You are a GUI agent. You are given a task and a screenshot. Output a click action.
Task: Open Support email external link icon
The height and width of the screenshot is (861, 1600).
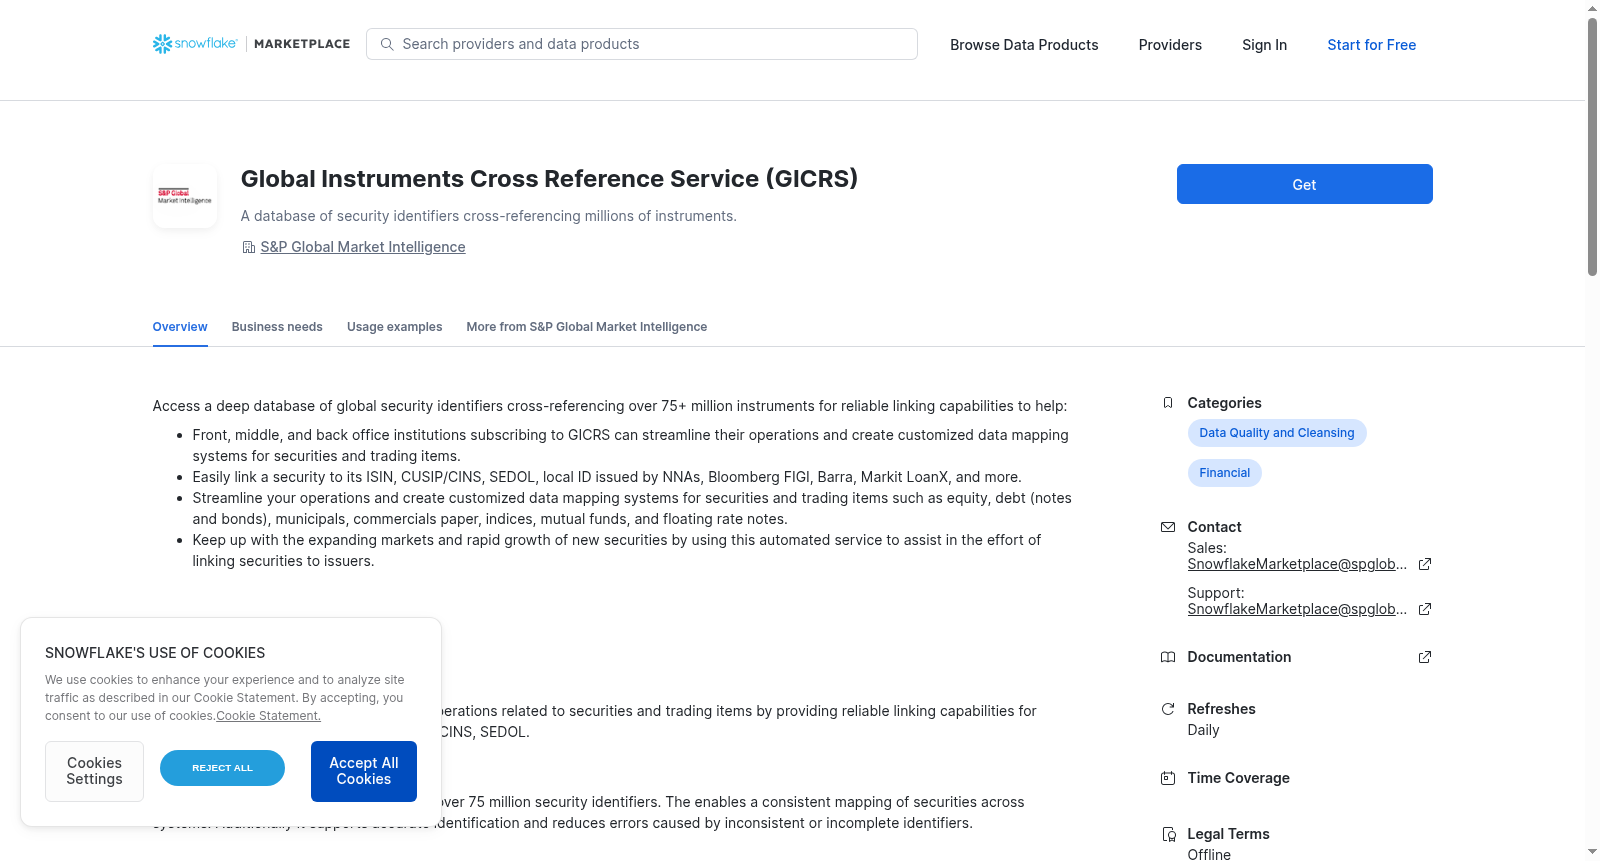click(x=1425, y=609)
